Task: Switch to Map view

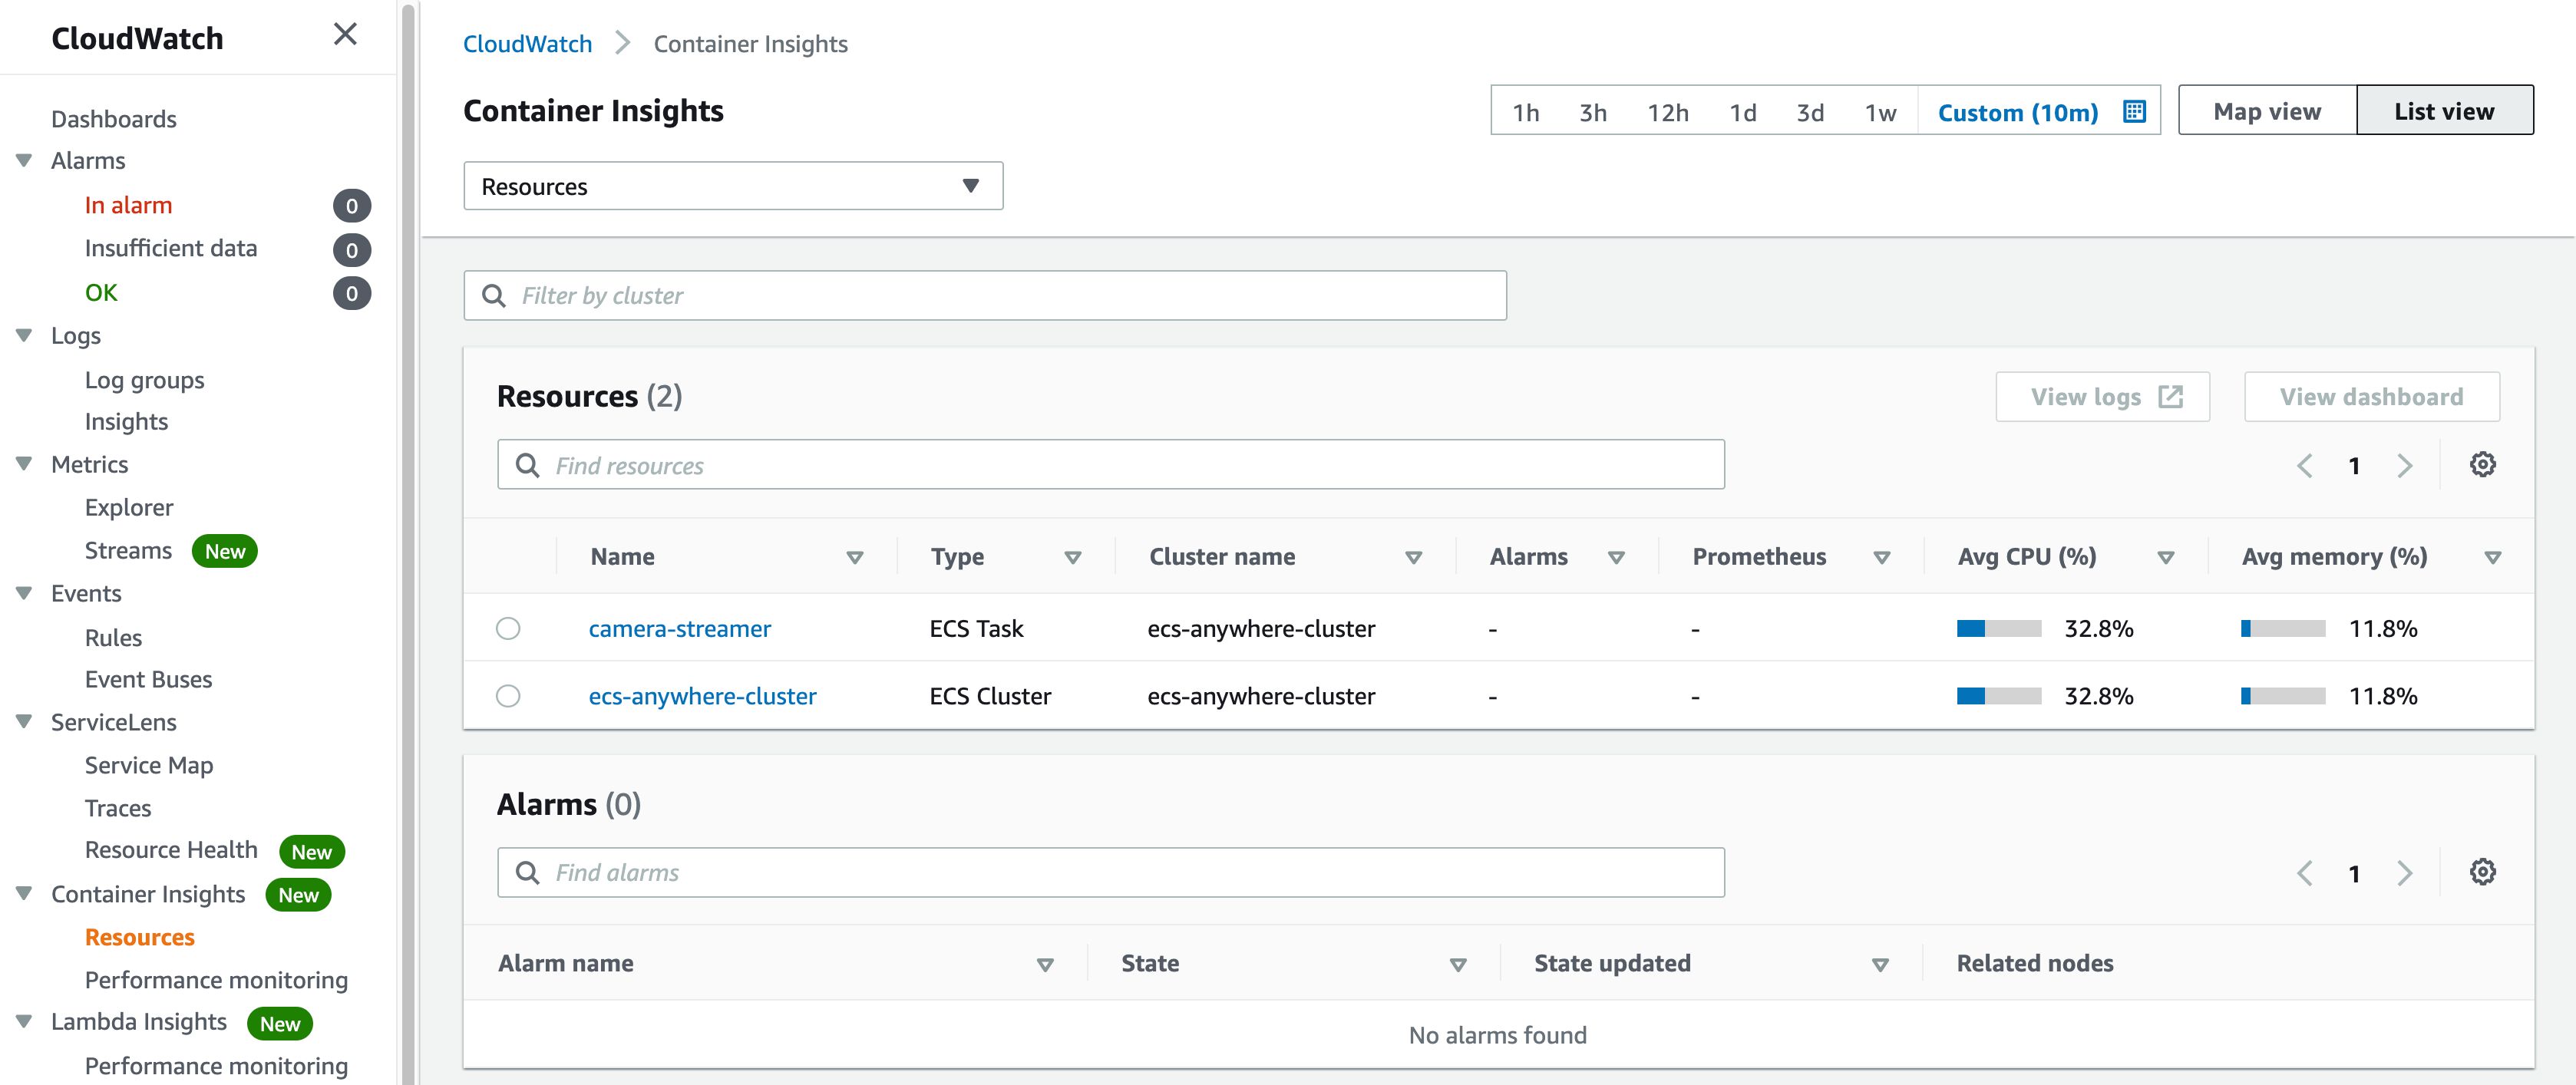Action: [x=2266, y=111]
